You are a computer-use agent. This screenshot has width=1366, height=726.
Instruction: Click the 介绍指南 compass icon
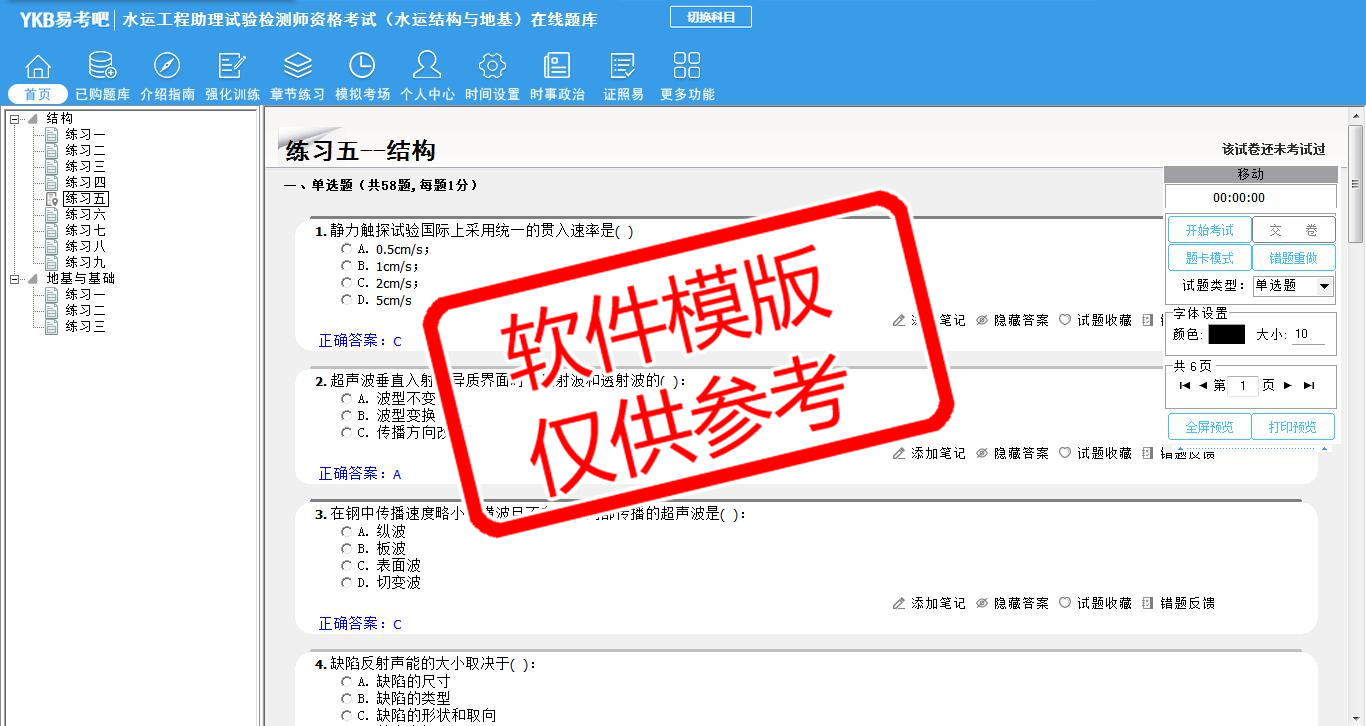[x=167, y=66]
